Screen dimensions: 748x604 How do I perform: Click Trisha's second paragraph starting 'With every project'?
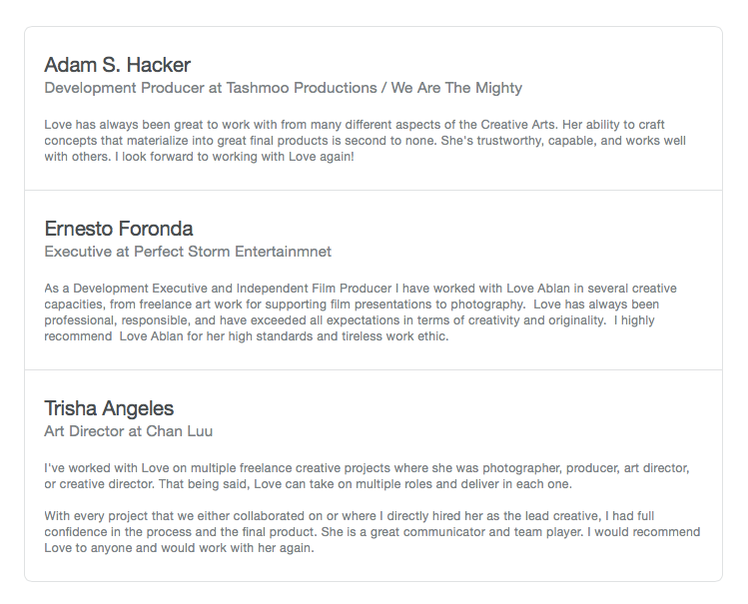pyautogui.click(x=372, y=532)
